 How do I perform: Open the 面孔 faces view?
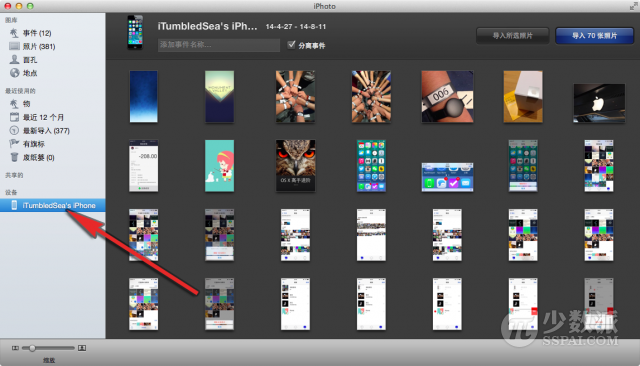[x=23, y=60]
